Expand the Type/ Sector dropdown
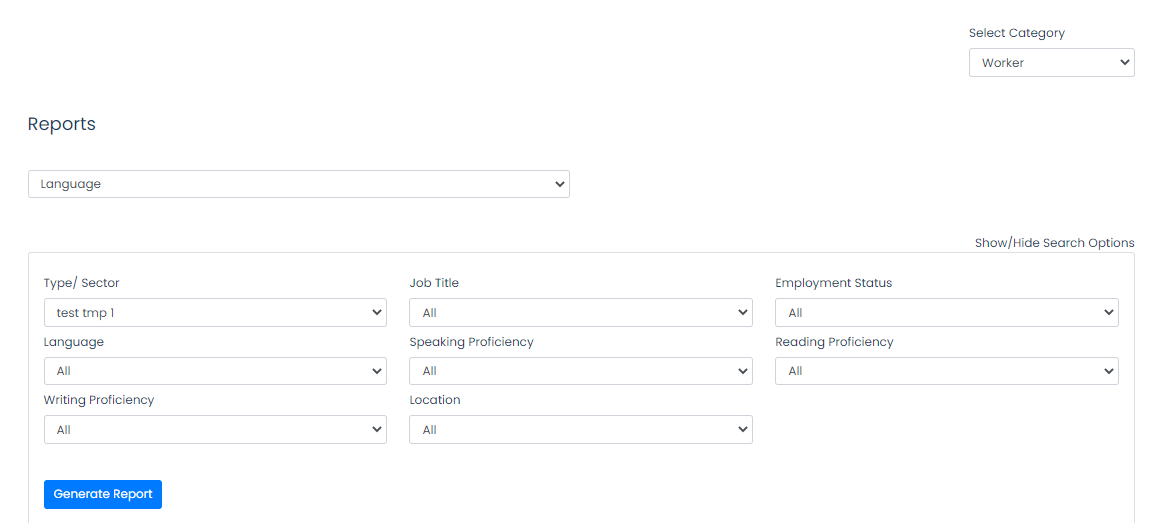Image resolution: width=1158 pixels, height=523 pixels. pyautogui.click(x=215, y=312)
